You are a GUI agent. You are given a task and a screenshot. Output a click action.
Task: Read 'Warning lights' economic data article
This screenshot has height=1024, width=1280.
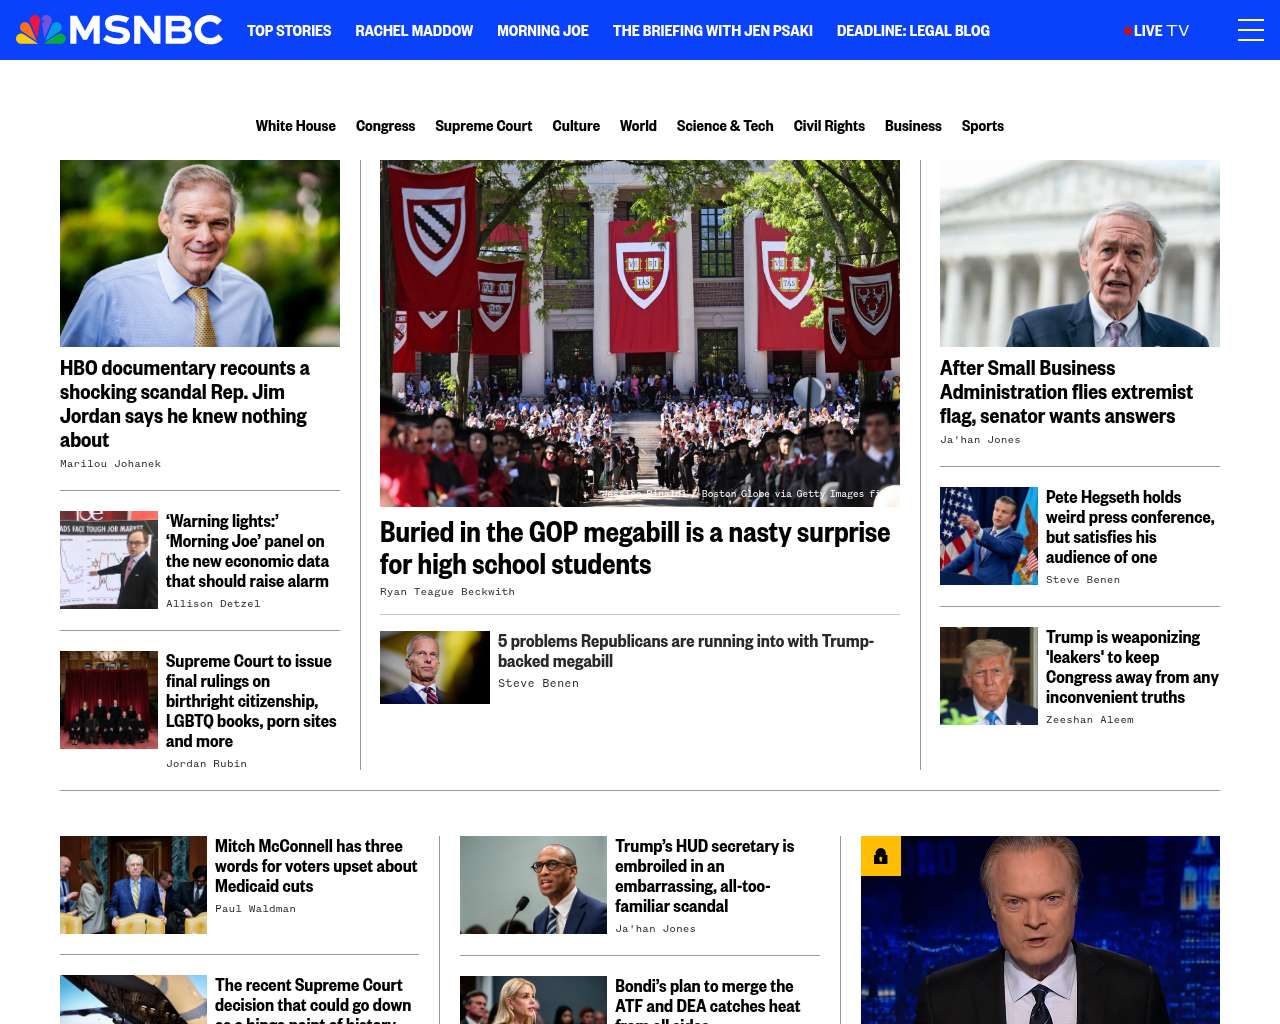click(247, 551)
